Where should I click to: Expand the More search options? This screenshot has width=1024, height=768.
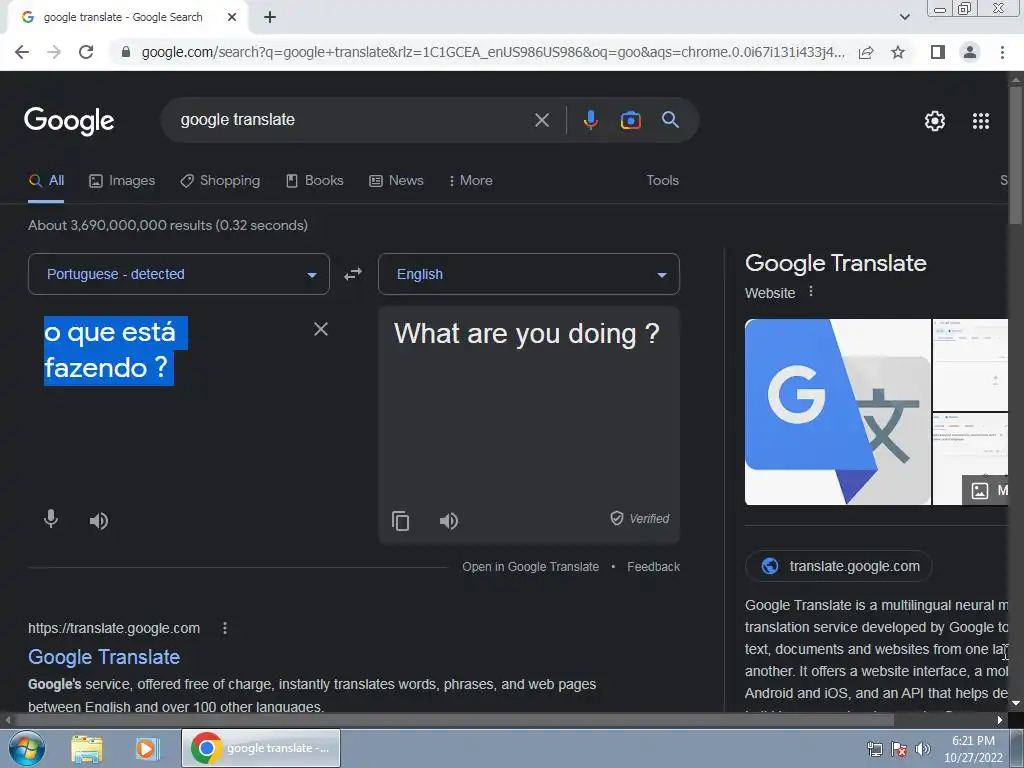coord(470,181)
